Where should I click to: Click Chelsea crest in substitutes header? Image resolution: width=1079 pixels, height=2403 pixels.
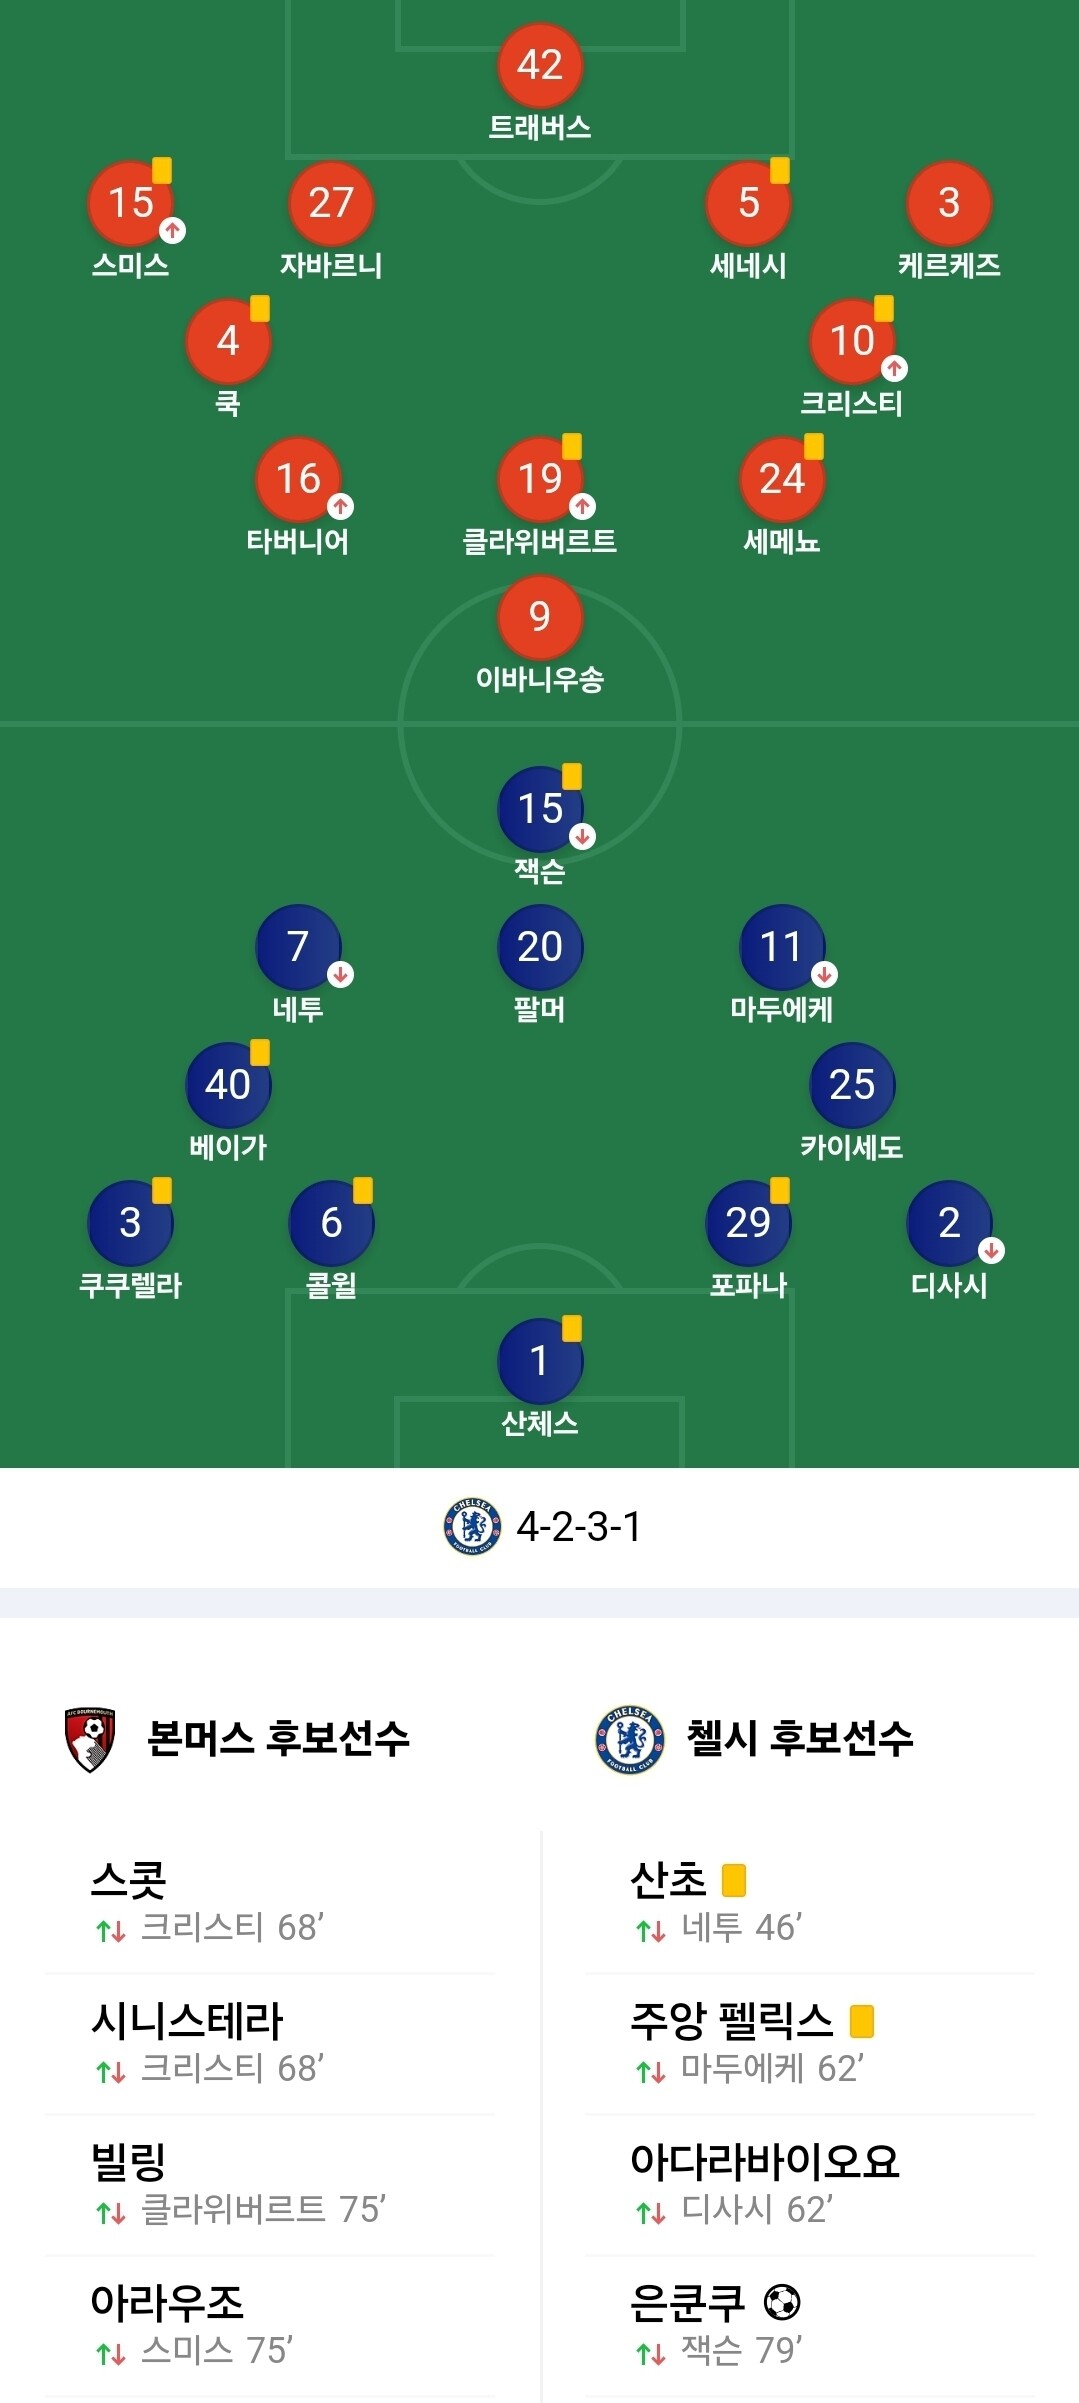point(629,1740)
